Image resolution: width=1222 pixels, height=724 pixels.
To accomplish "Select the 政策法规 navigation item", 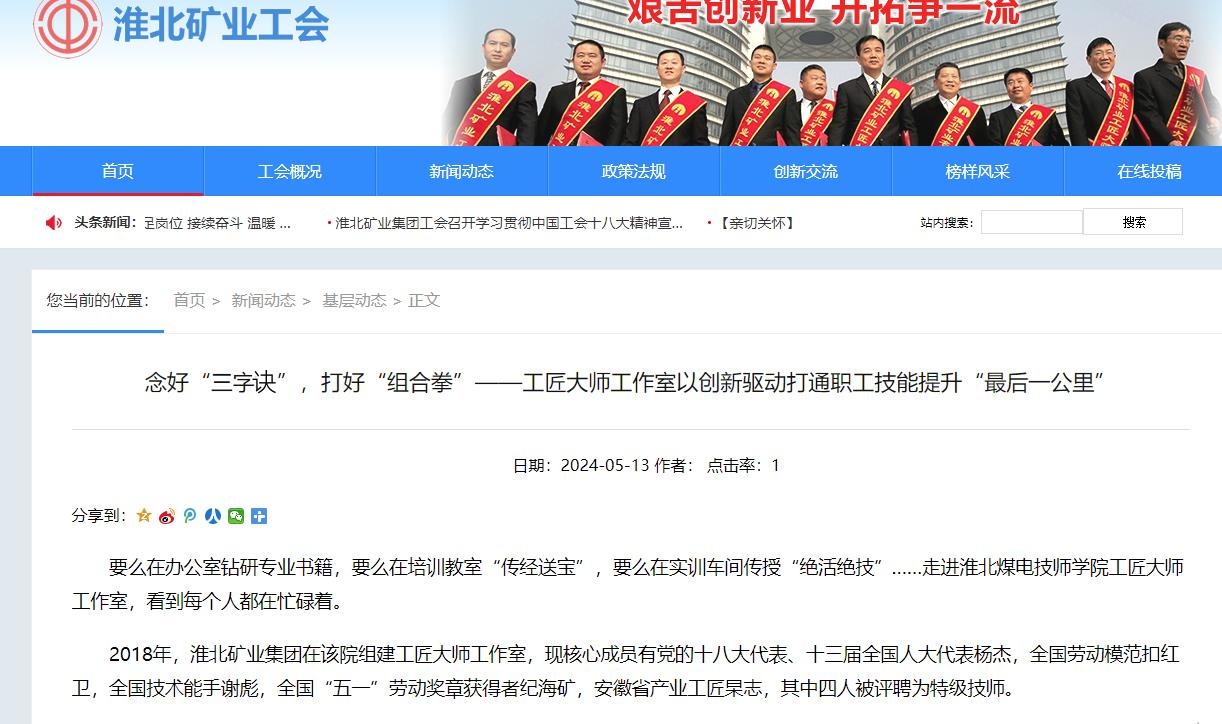I will tap(634, 171).
